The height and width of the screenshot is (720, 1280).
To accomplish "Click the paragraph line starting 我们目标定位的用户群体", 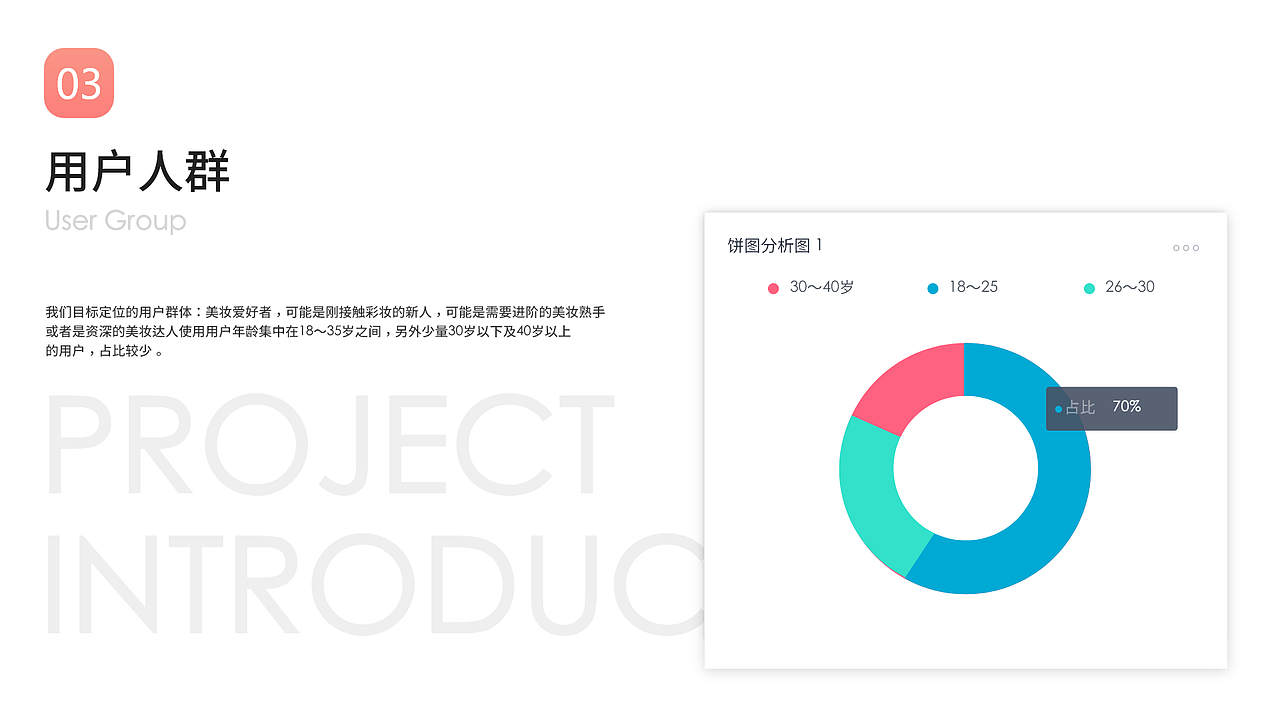I will (325, 312).
